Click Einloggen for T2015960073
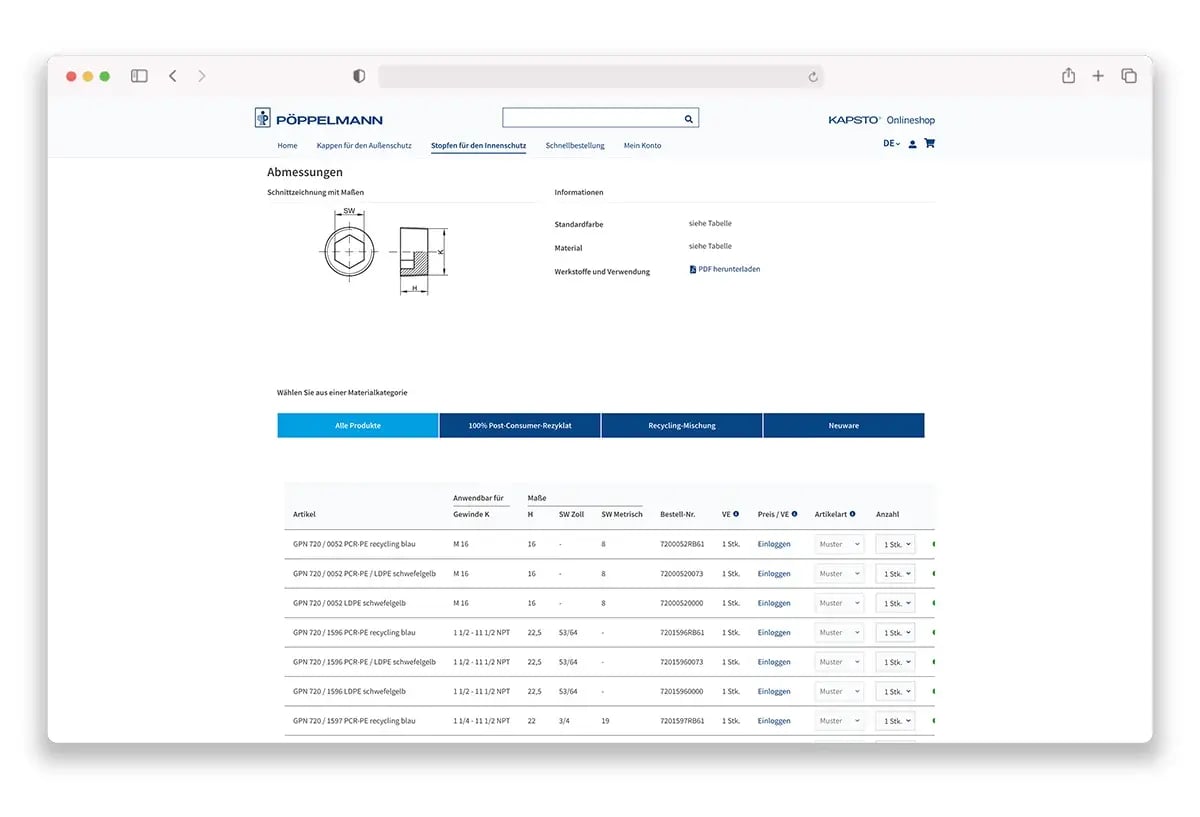1200x817 pixels. [774, 662]
